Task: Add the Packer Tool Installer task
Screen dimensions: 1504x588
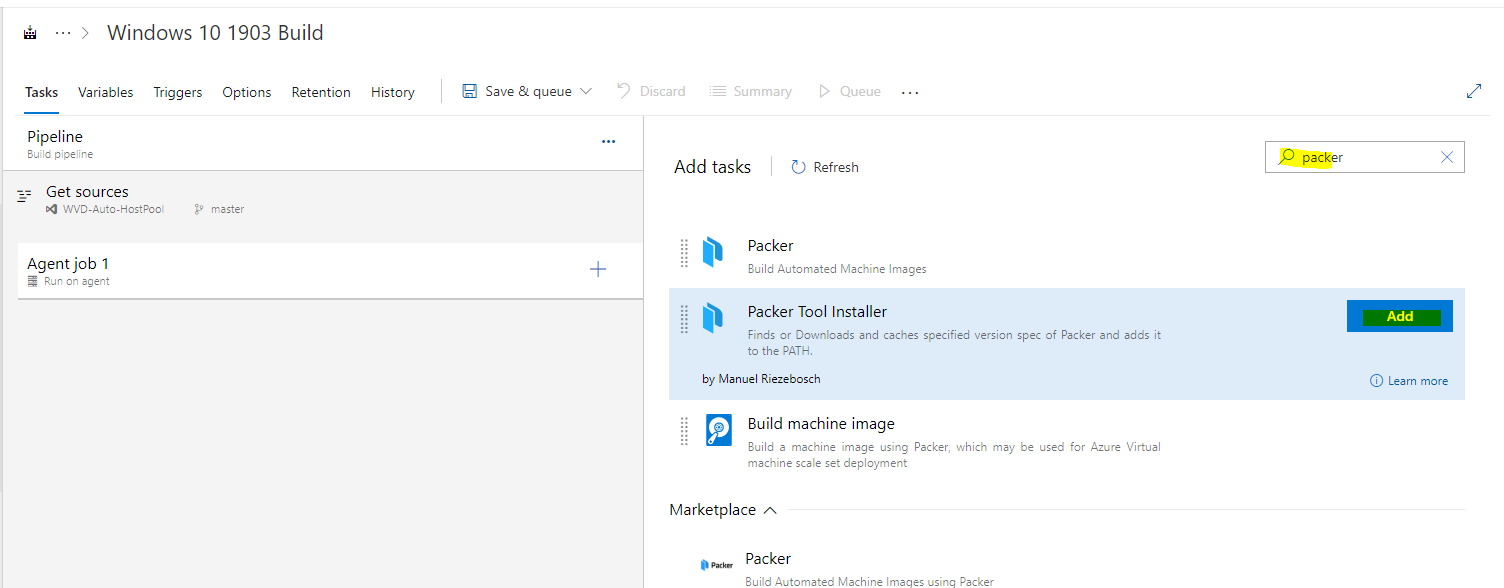Action: (1399, 315)
